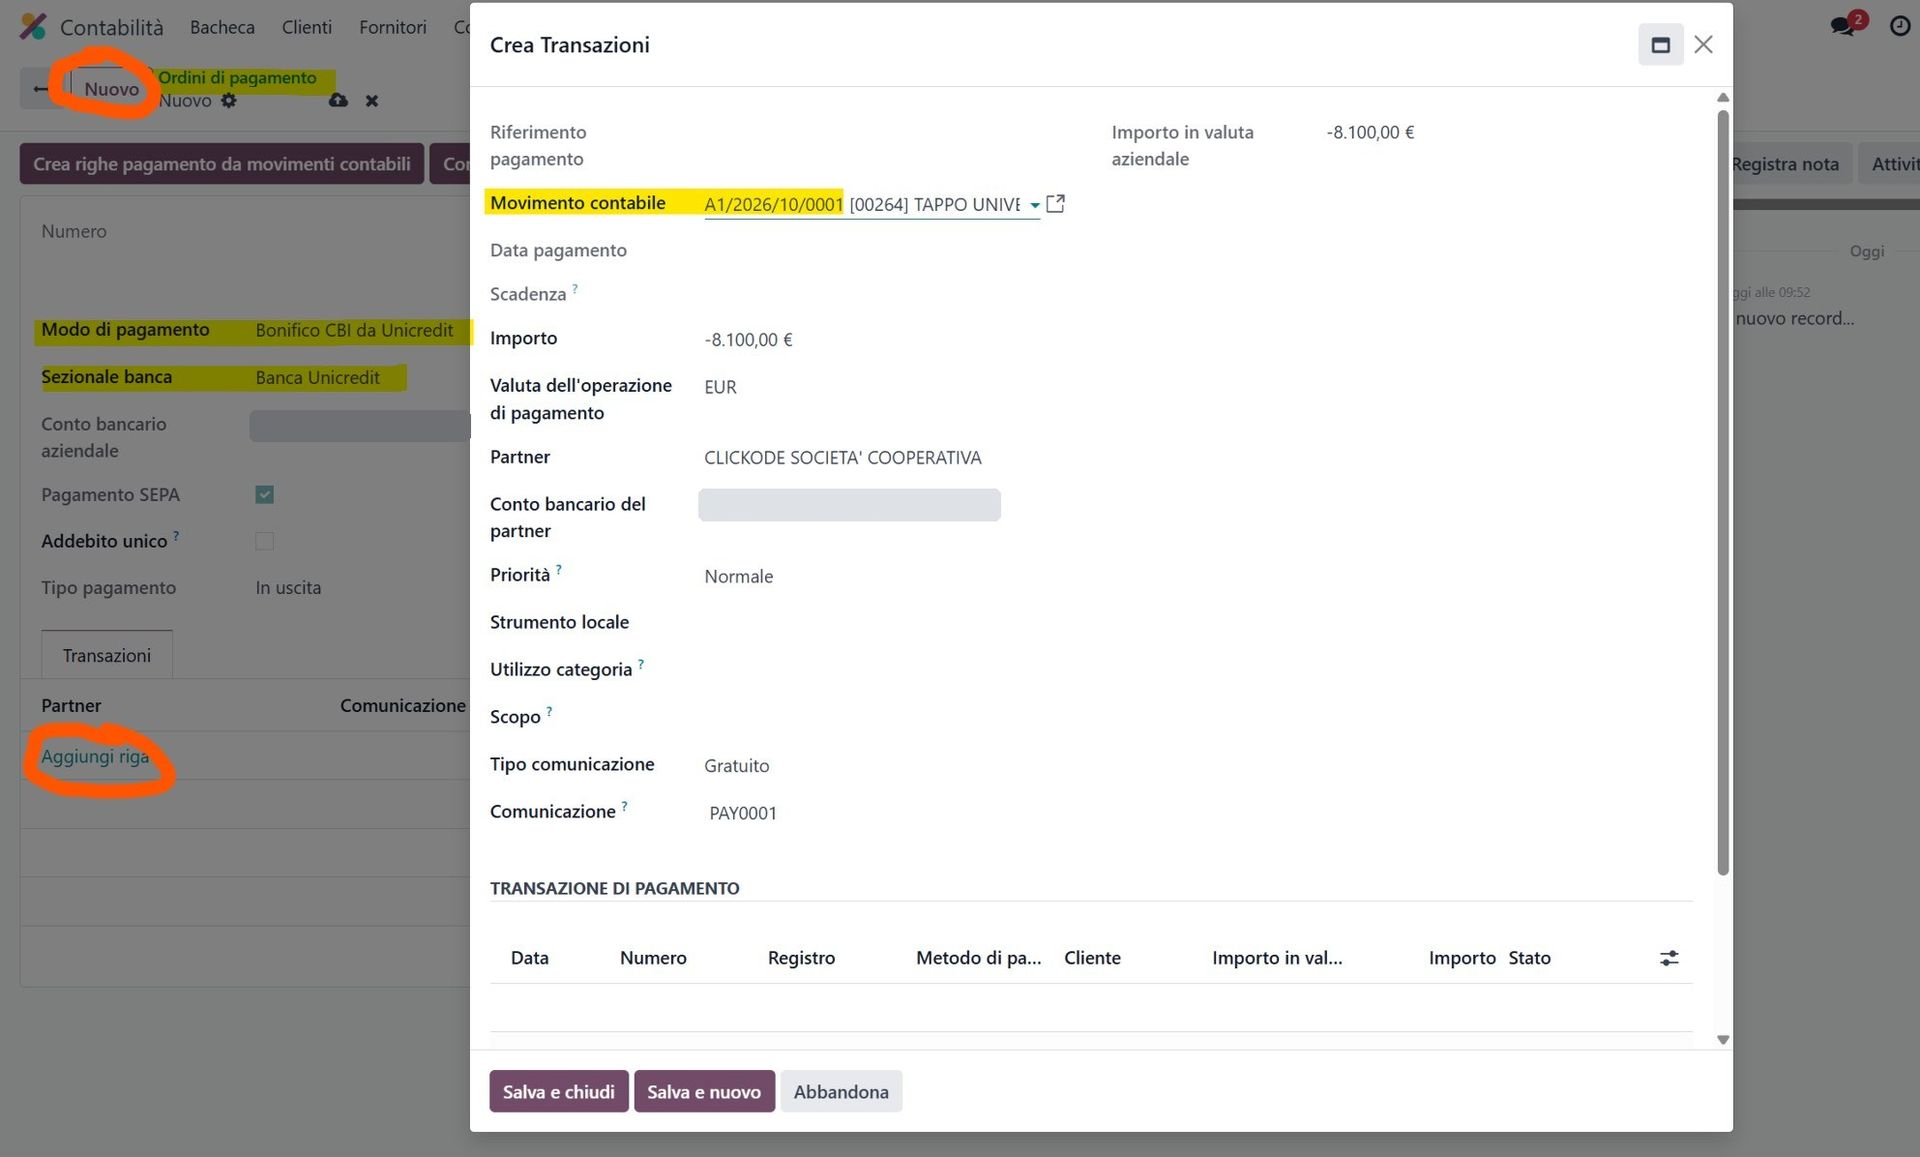Click the cloud save icon in the breadcrumb
This screenshot has height=1157, width=1920.
(x=338, y=101)
